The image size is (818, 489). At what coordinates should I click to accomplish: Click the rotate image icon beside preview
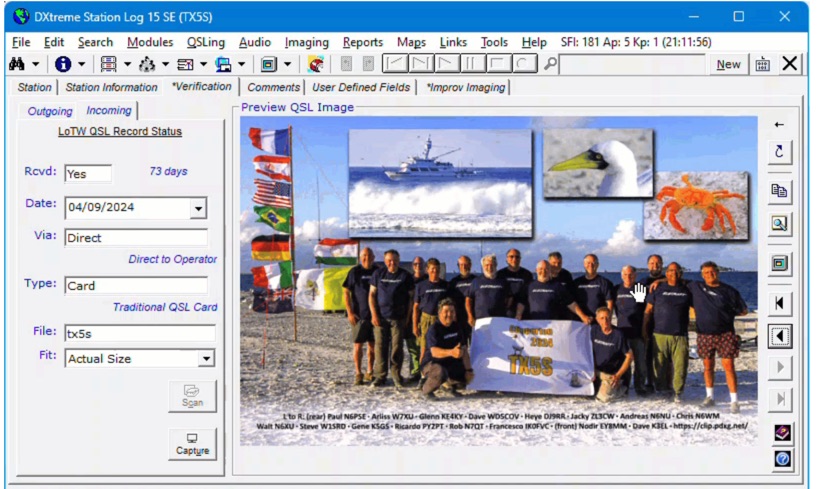tap(780, 152)
